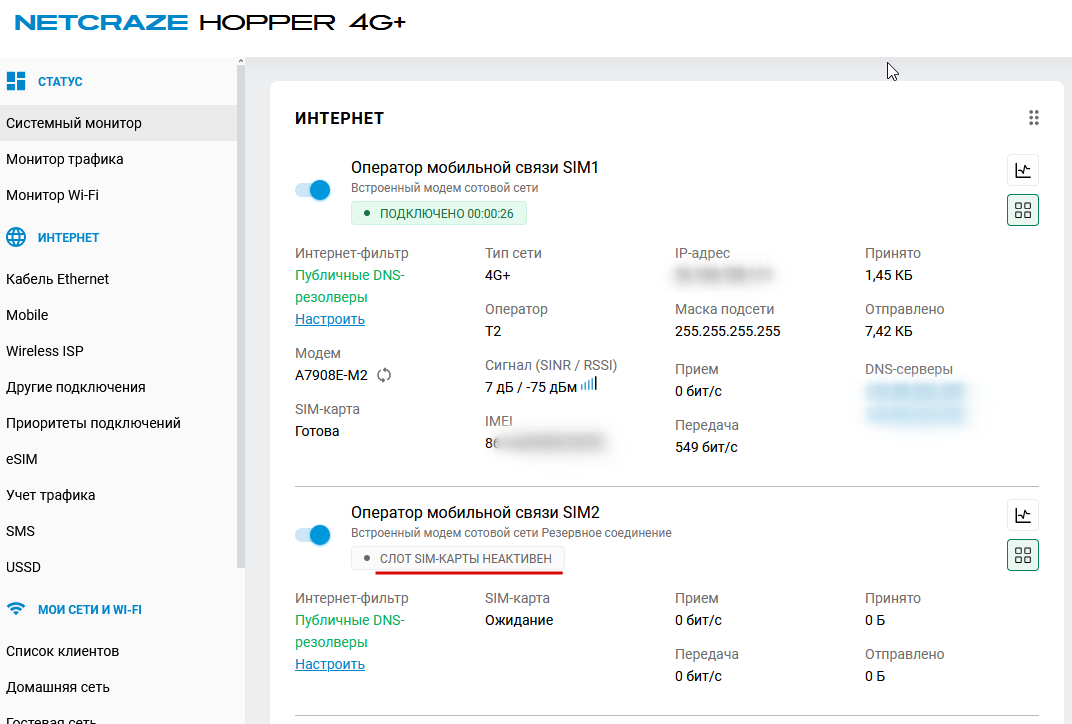Click the Internet section globe icon
Screen dimensions: 1072x724
[16, 237]
